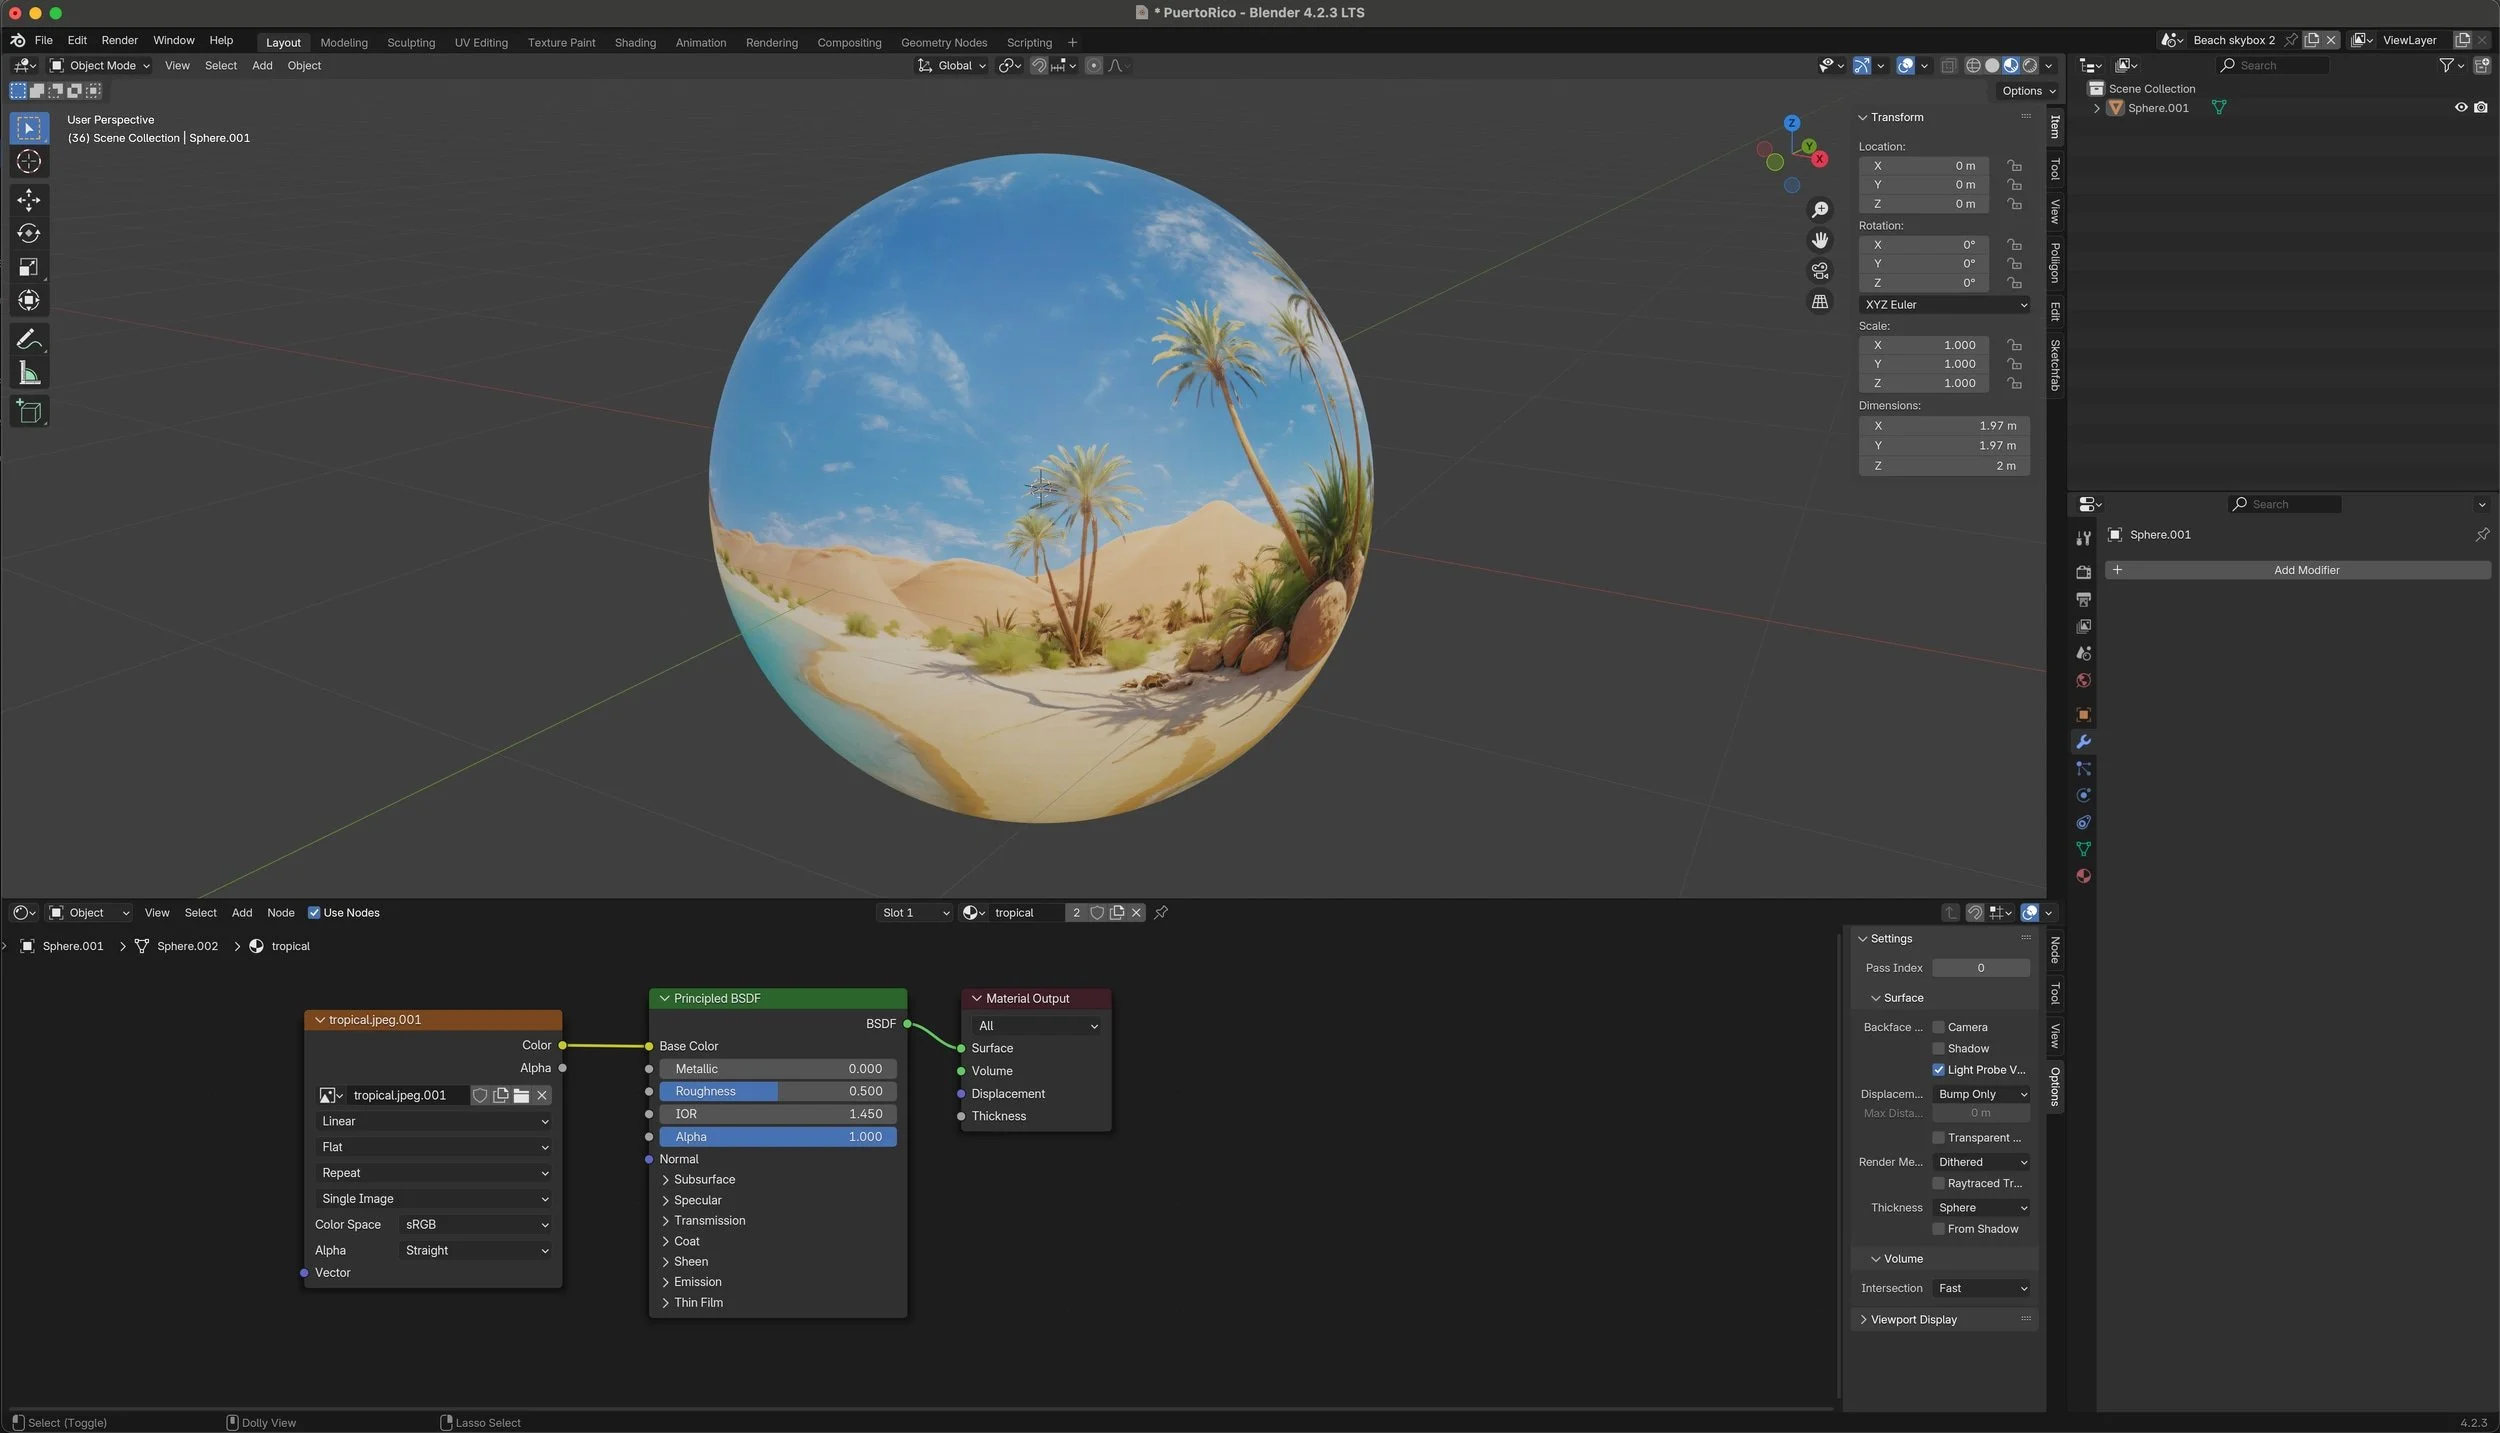Viewport: 2500px width, 1433px height.
Task: Open Displacement Bump Only dropdown
Action: coord(1982,1094)
